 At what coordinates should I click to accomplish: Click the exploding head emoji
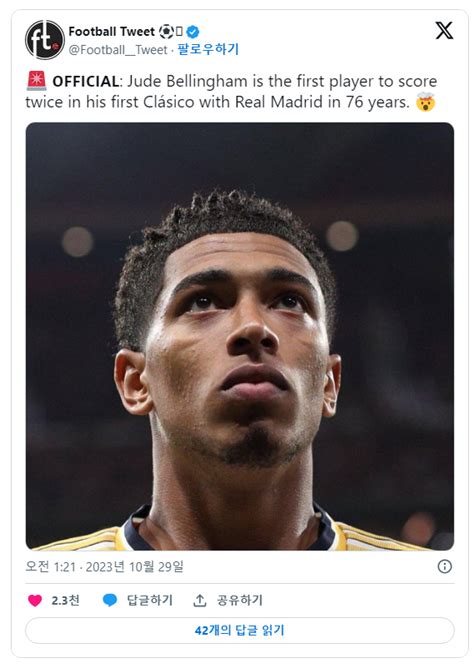coord(425,102)
